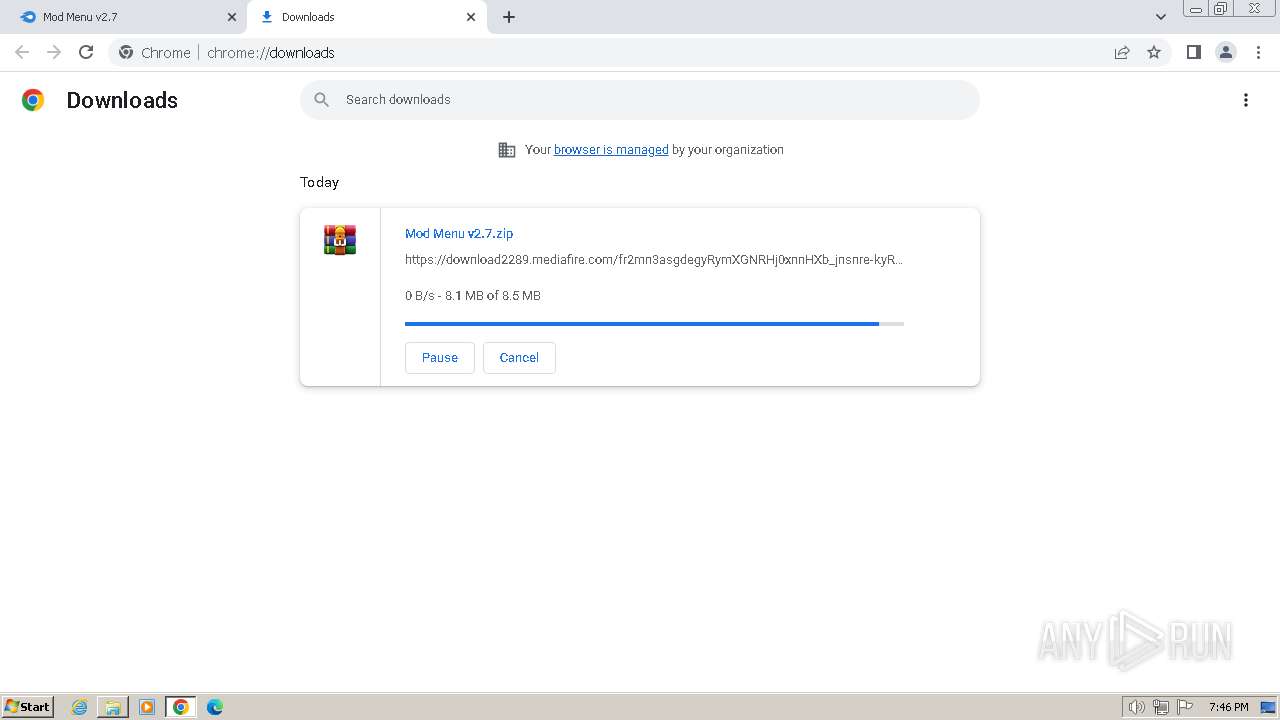Expand the tab search chevron
Viewport: 1280px width, 720px height.
[1161, 17]
